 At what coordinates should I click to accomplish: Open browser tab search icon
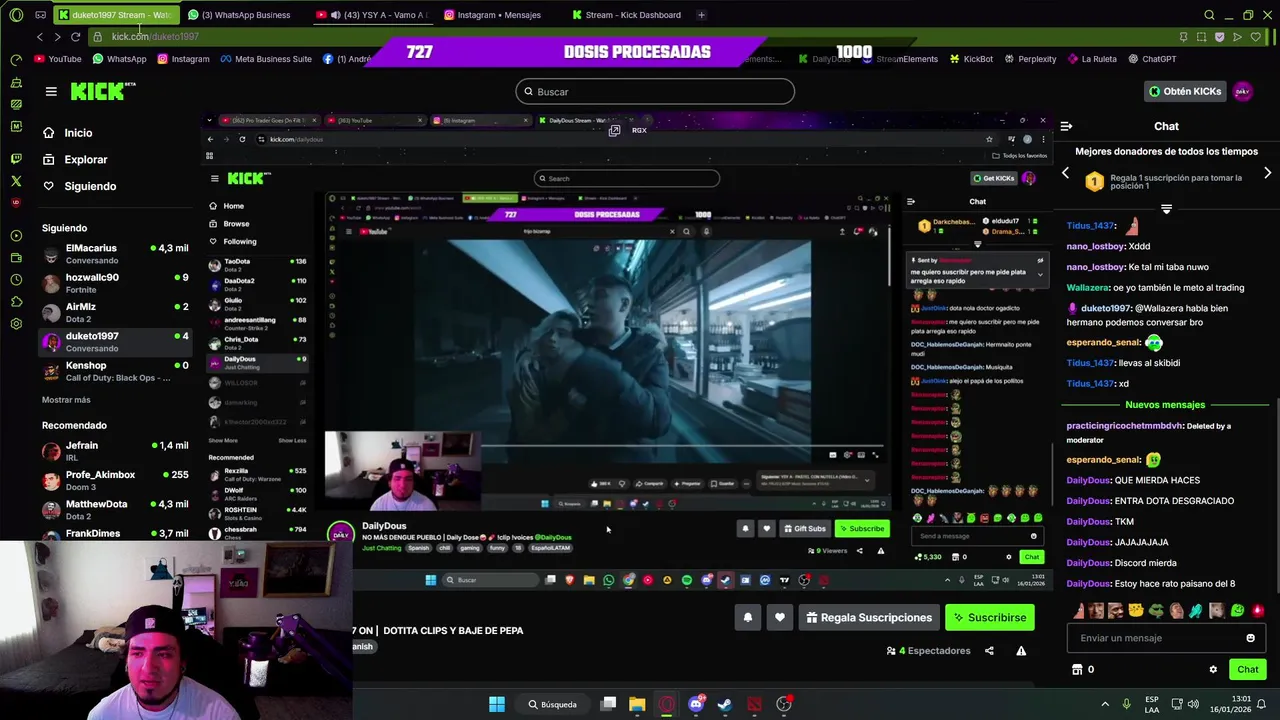pyautogui.click(x=1209, y=15)
